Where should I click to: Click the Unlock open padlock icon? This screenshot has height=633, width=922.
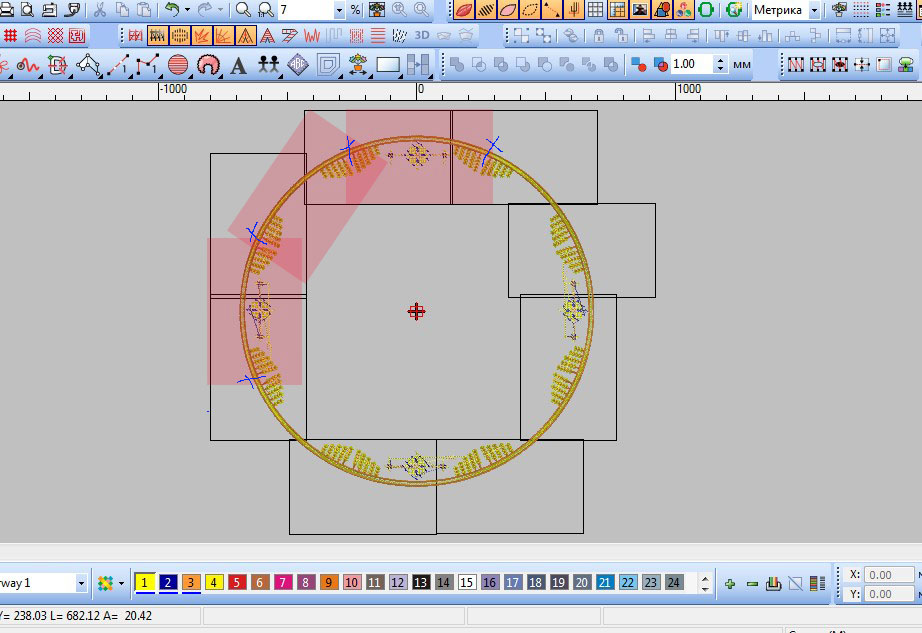(621, 36)
